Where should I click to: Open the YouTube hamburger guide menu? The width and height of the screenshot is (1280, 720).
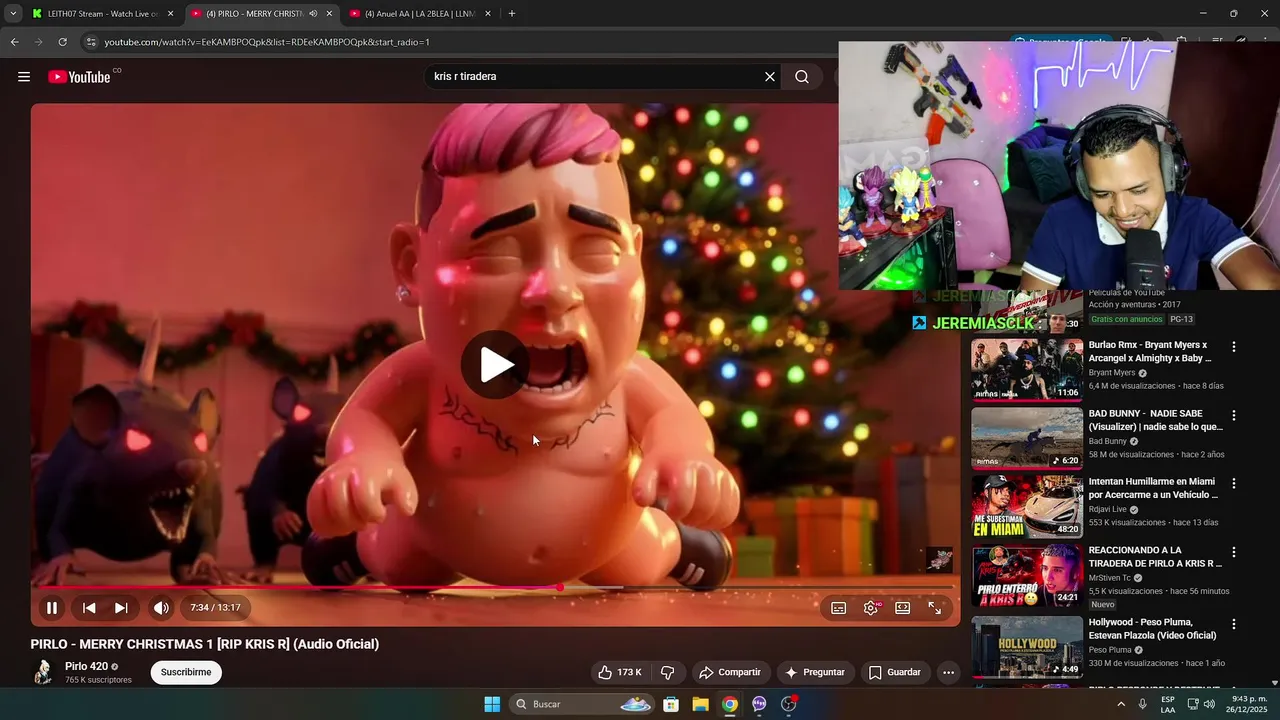pyautogui.click(x=24, y=77)
